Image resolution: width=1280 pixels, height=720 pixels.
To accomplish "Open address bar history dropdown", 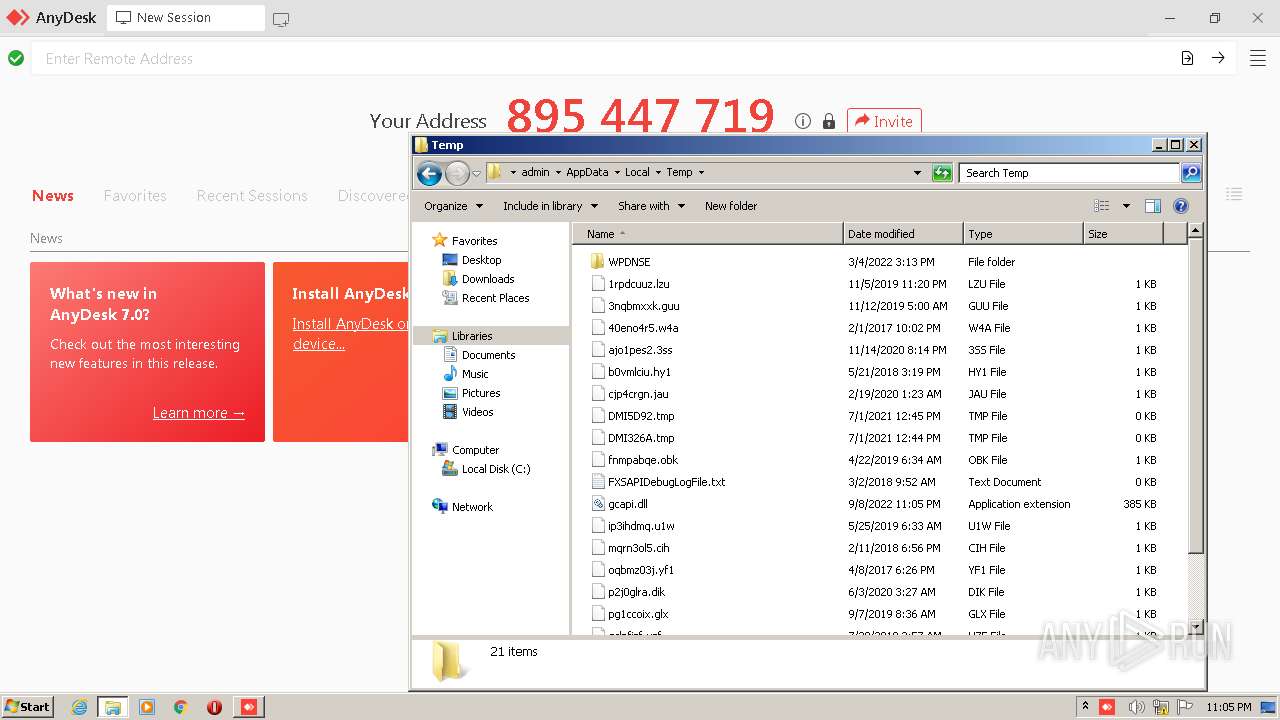I will 917,173.
